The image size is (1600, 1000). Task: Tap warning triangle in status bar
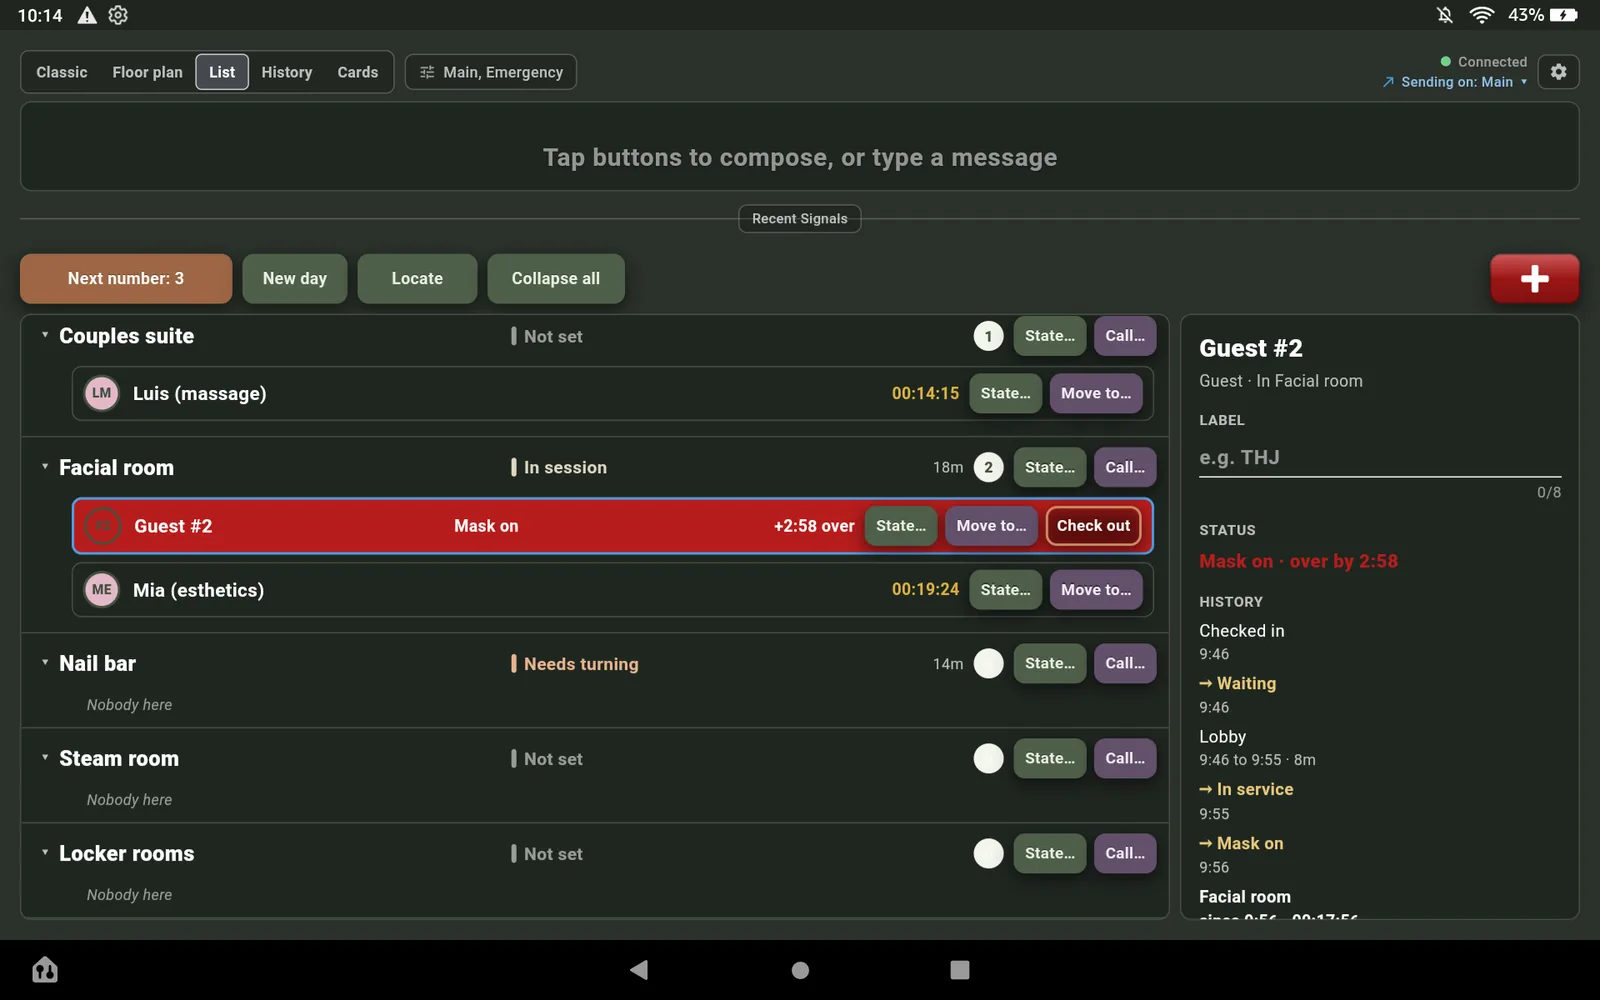click(87, 15)
